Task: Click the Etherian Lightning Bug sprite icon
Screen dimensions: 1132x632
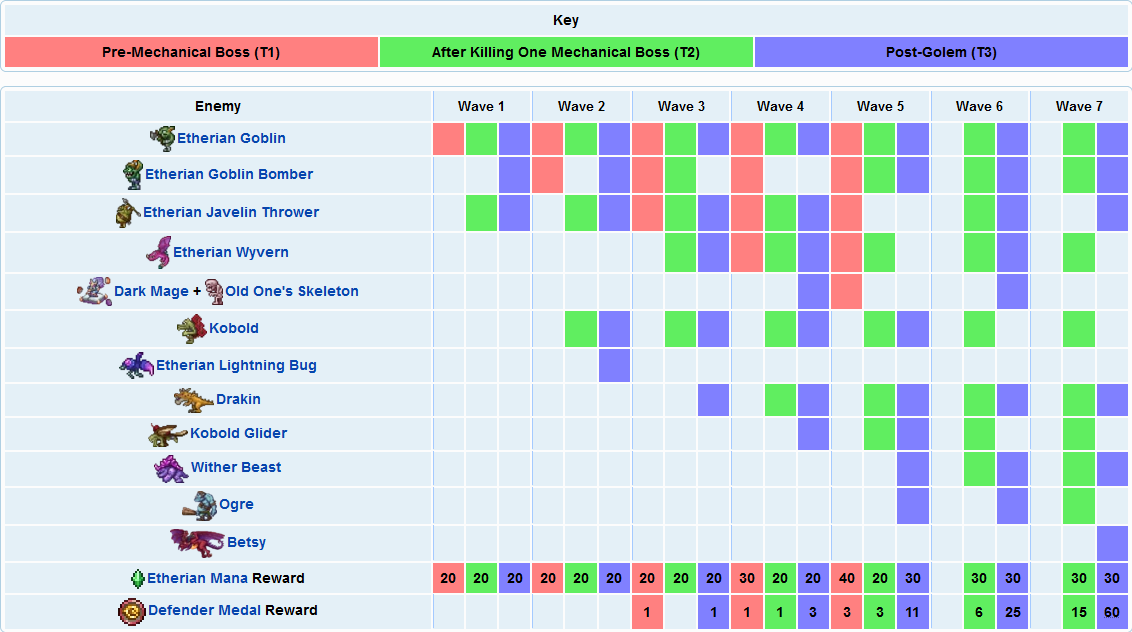Action: 137,365
